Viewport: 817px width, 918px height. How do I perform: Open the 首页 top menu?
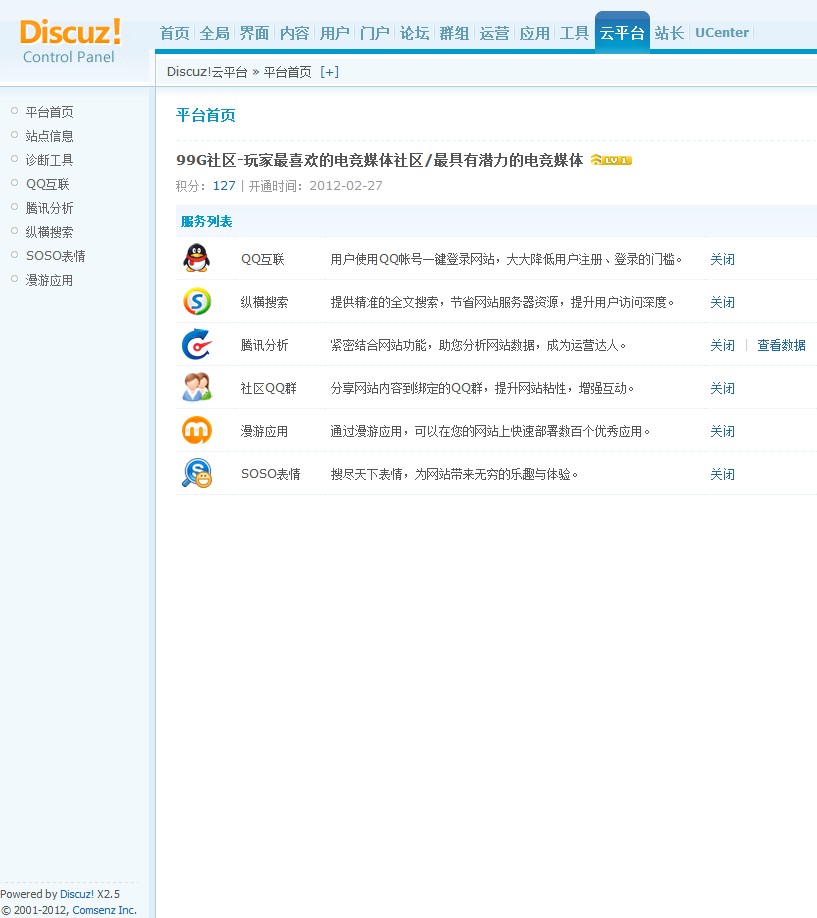pyautogui.click(x=175, y=33)
